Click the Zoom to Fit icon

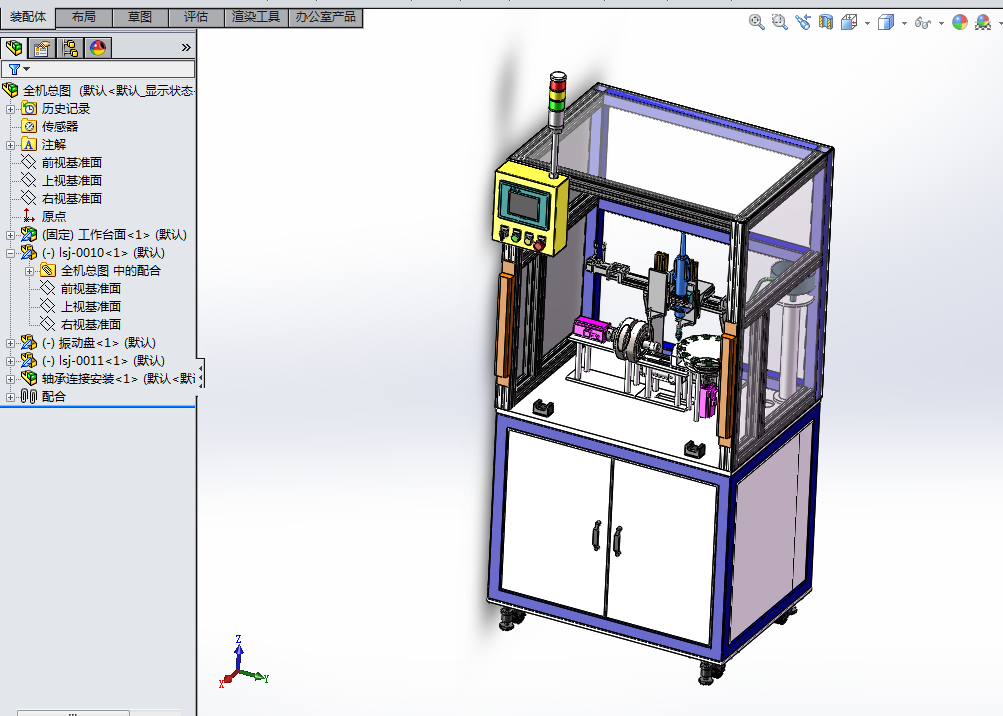pos(757,22)
